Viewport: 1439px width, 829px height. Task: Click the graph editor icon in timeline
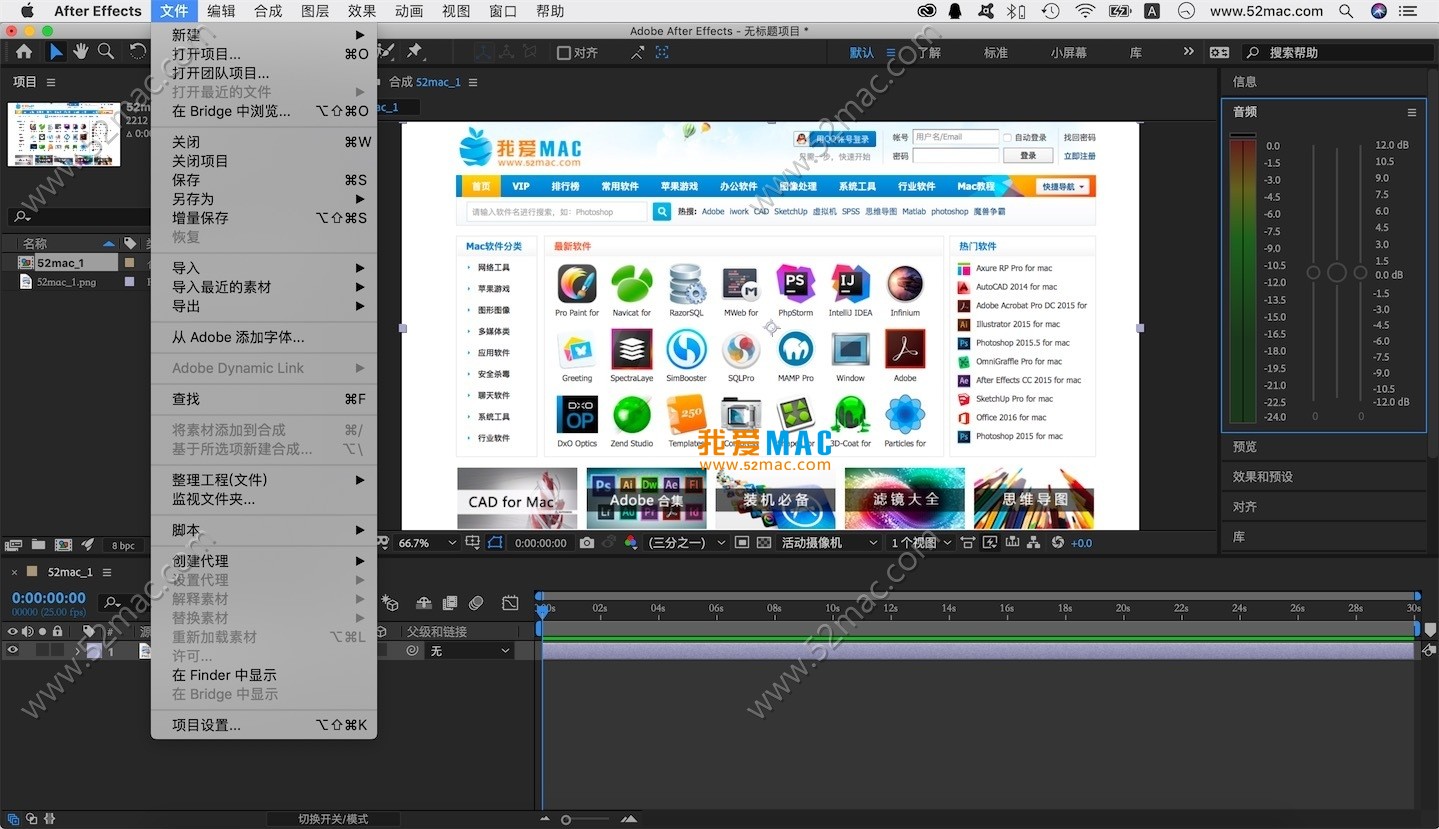tap(510, 603)
